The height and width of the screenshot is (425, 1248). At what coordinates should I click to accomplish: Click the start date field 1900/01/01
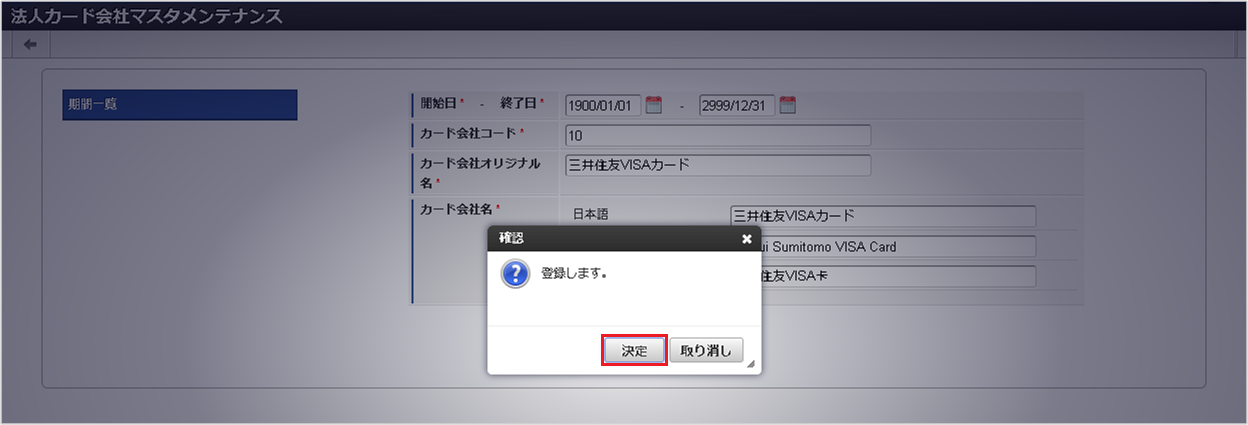[603, 105]
